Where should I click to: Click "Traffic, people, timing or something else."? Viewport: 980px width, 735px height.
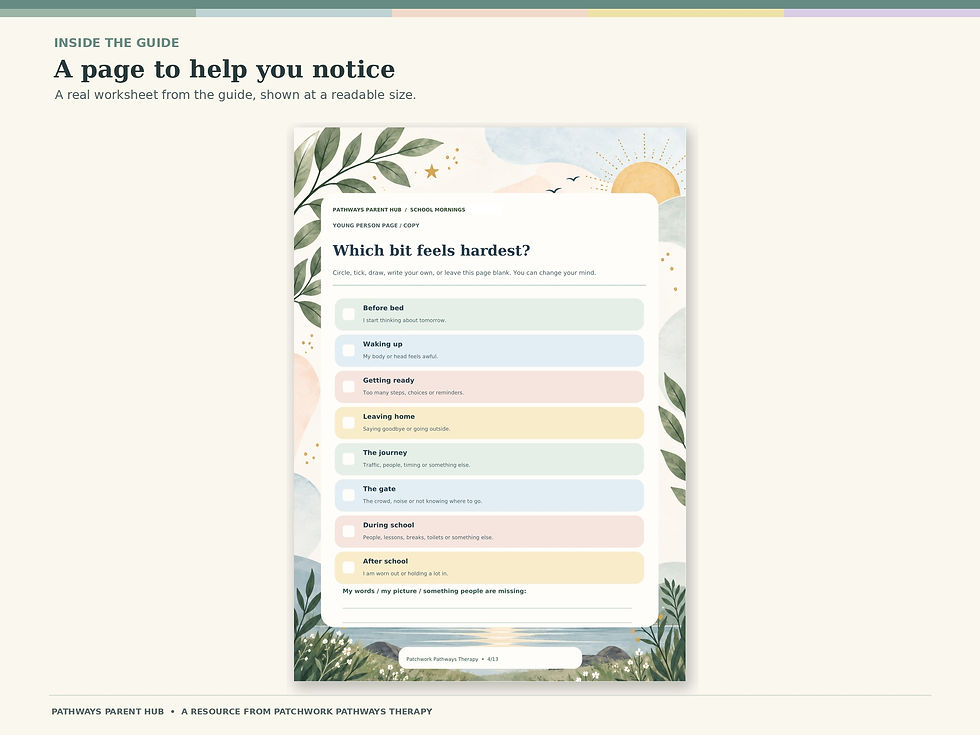(417, 466)
